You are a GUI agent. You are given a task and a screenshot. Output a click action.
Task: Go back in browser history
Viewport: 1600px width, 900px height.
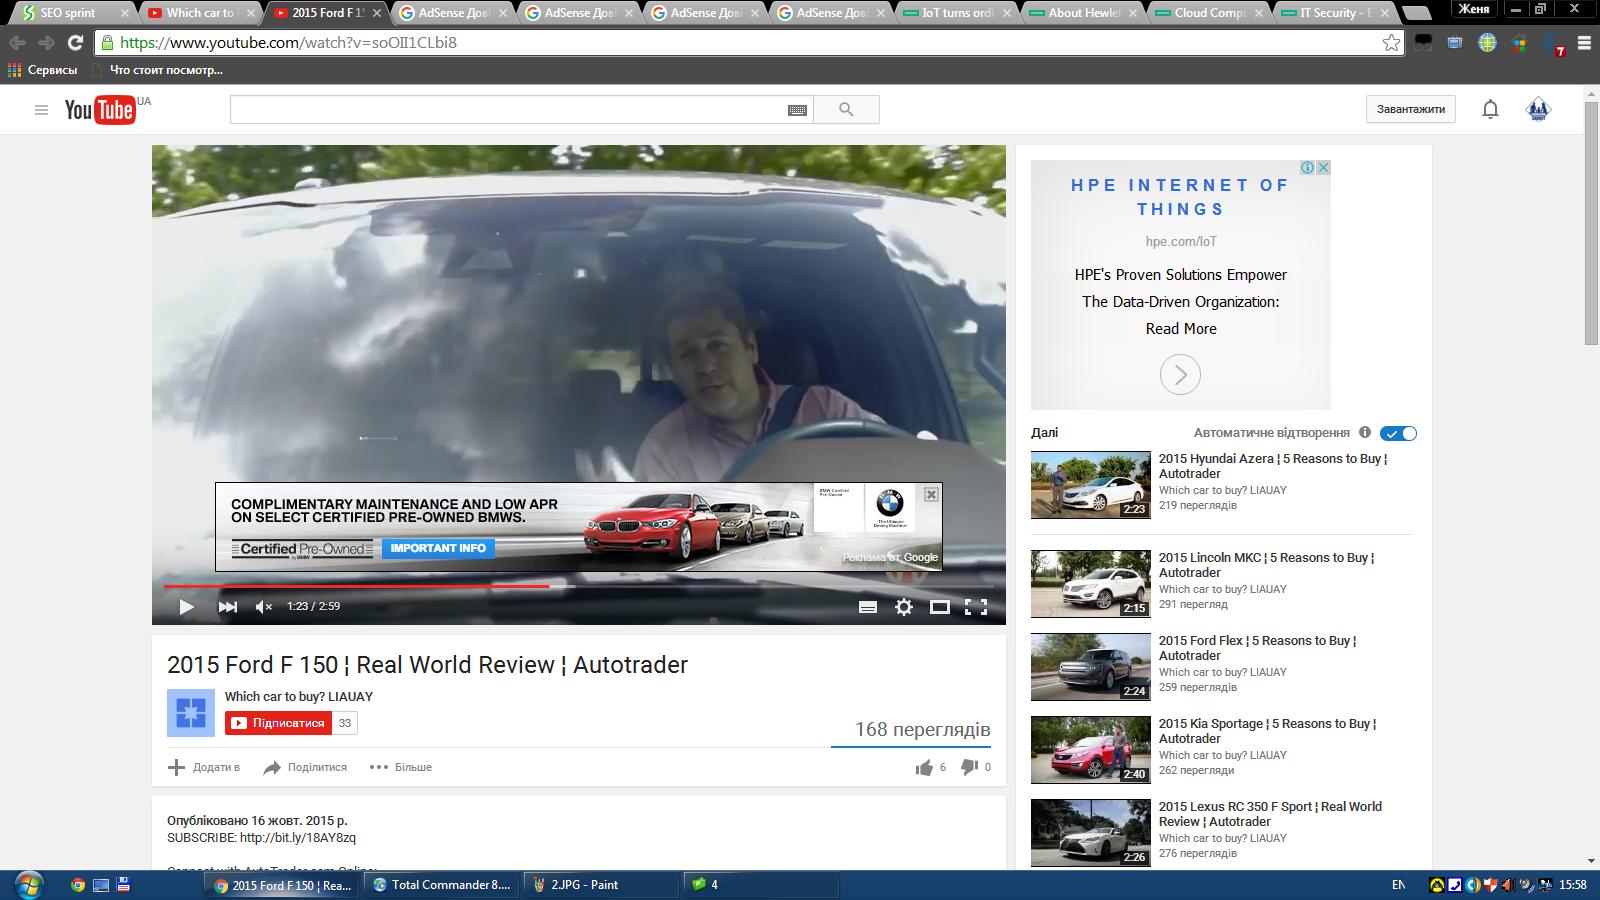coord(17,43)
